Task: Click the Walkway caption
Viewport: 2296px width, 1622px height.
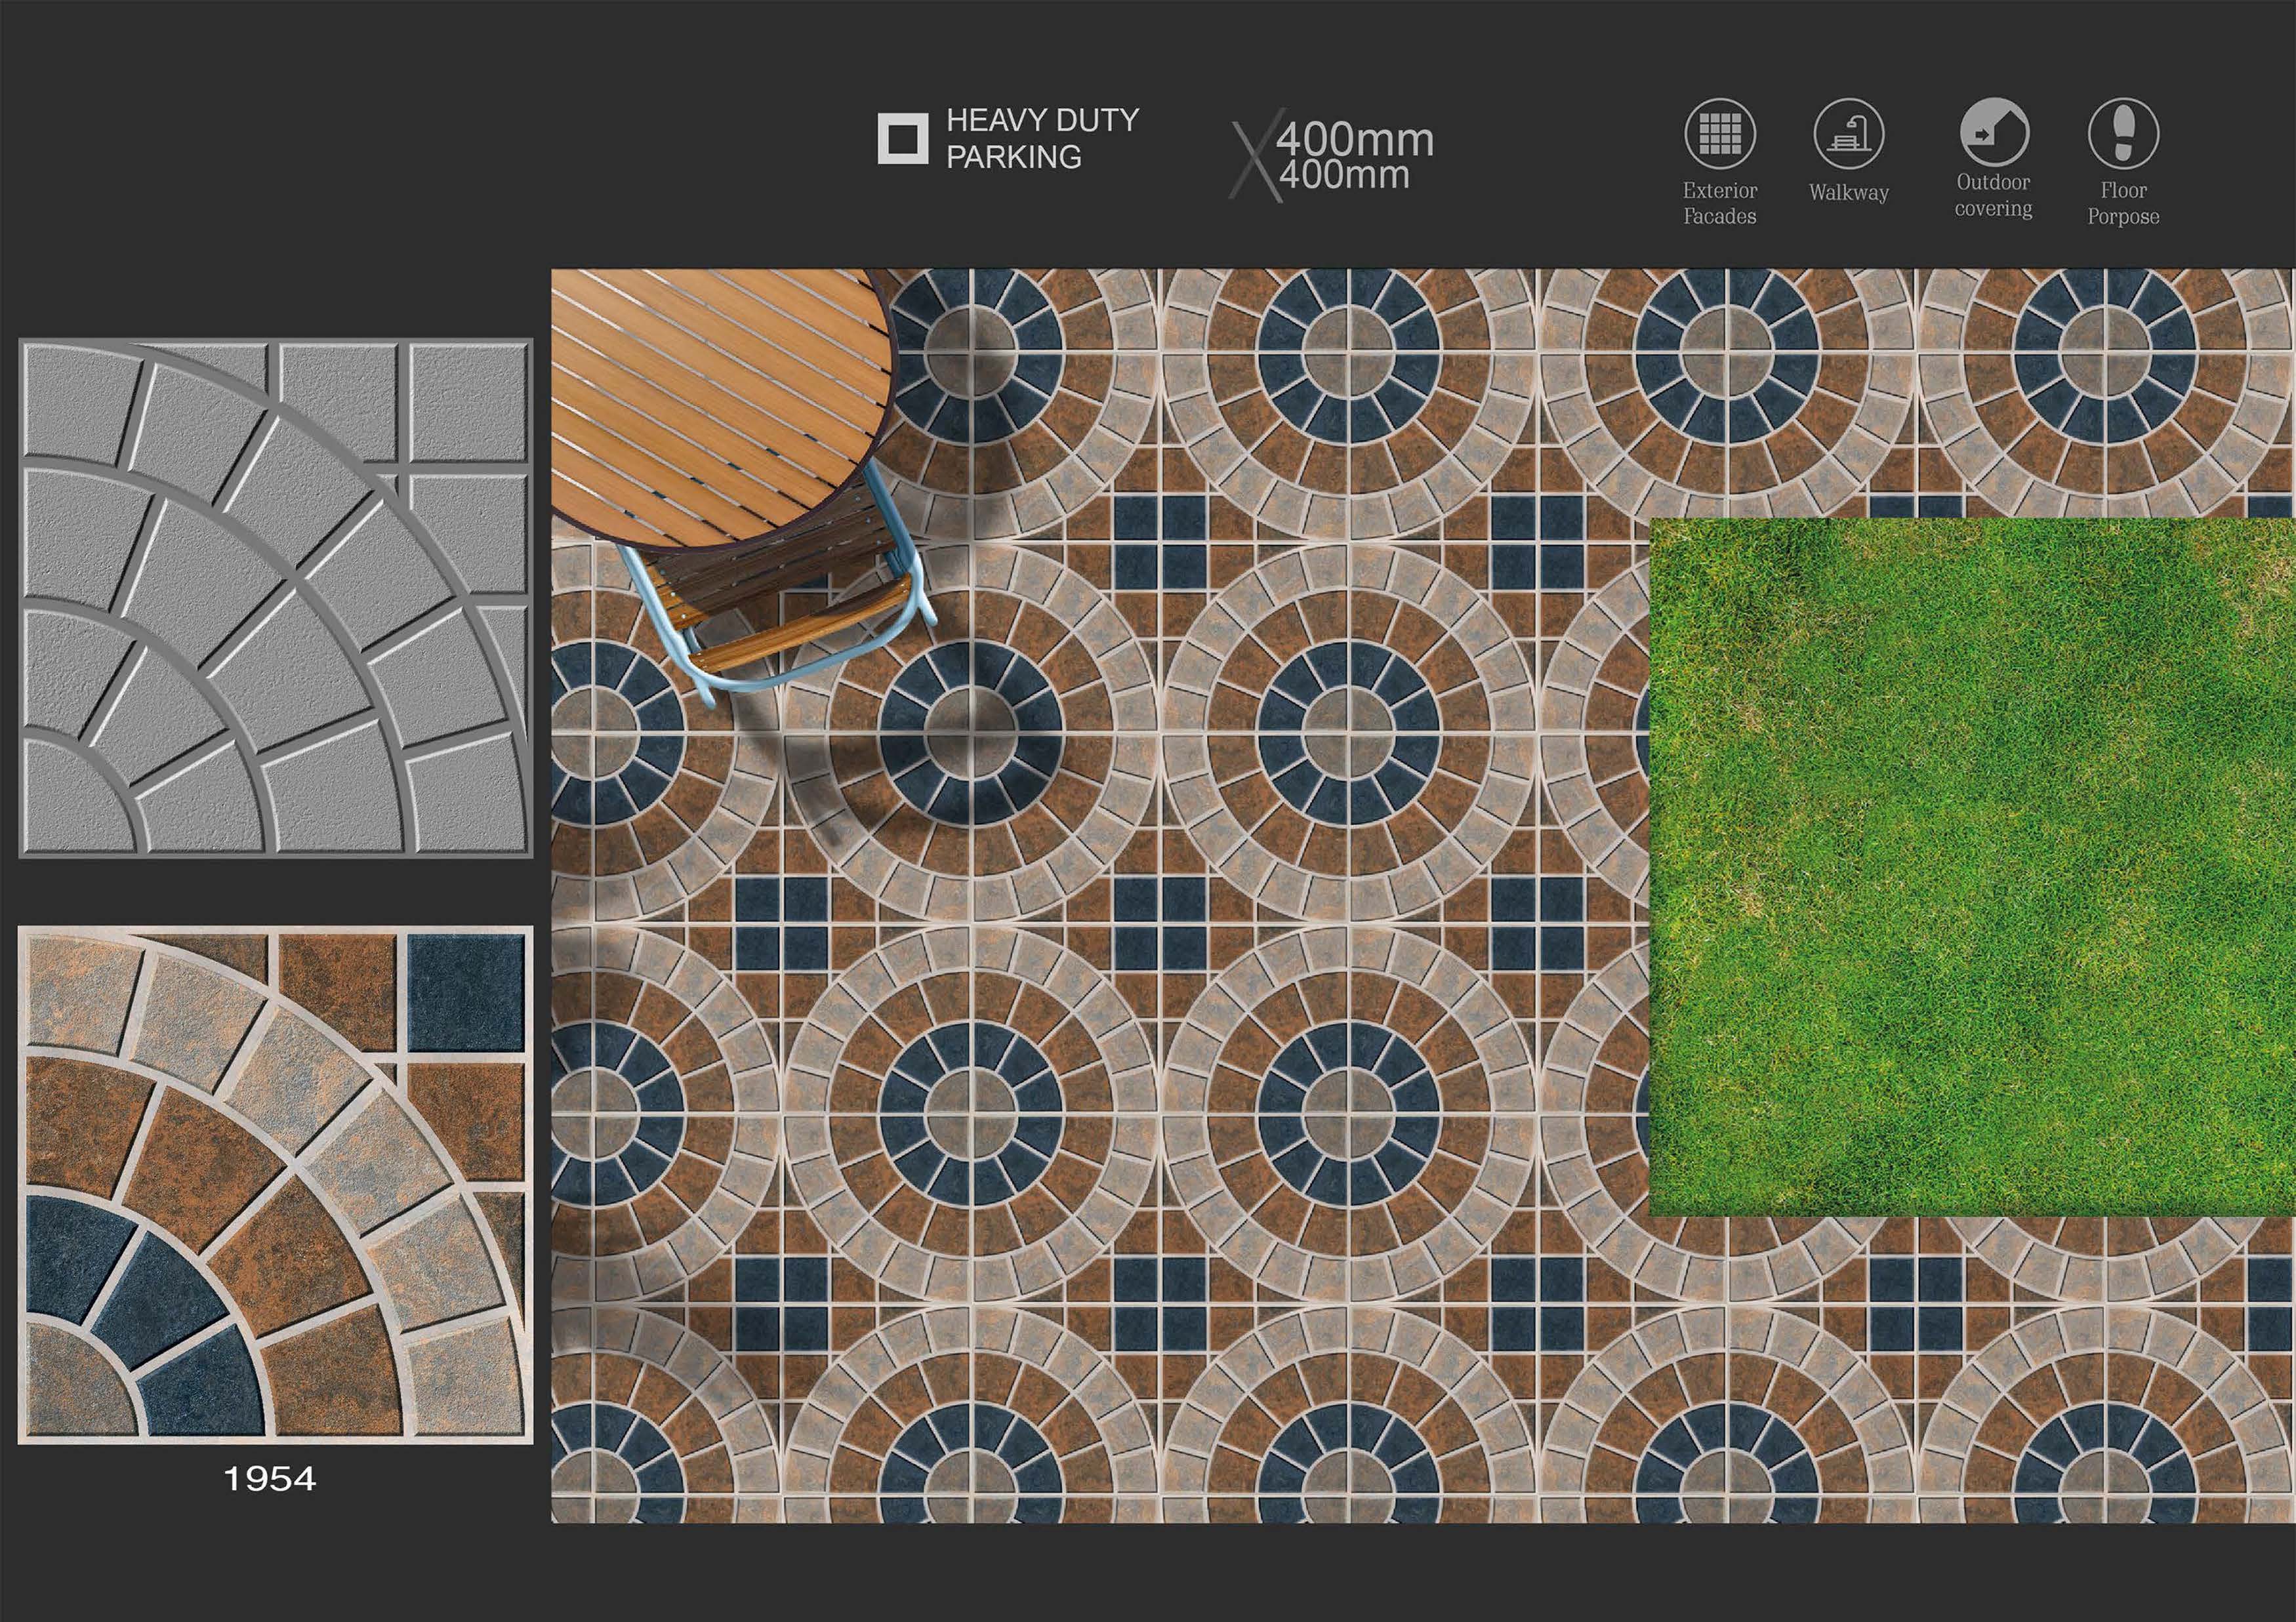Action: point(1848,192)
